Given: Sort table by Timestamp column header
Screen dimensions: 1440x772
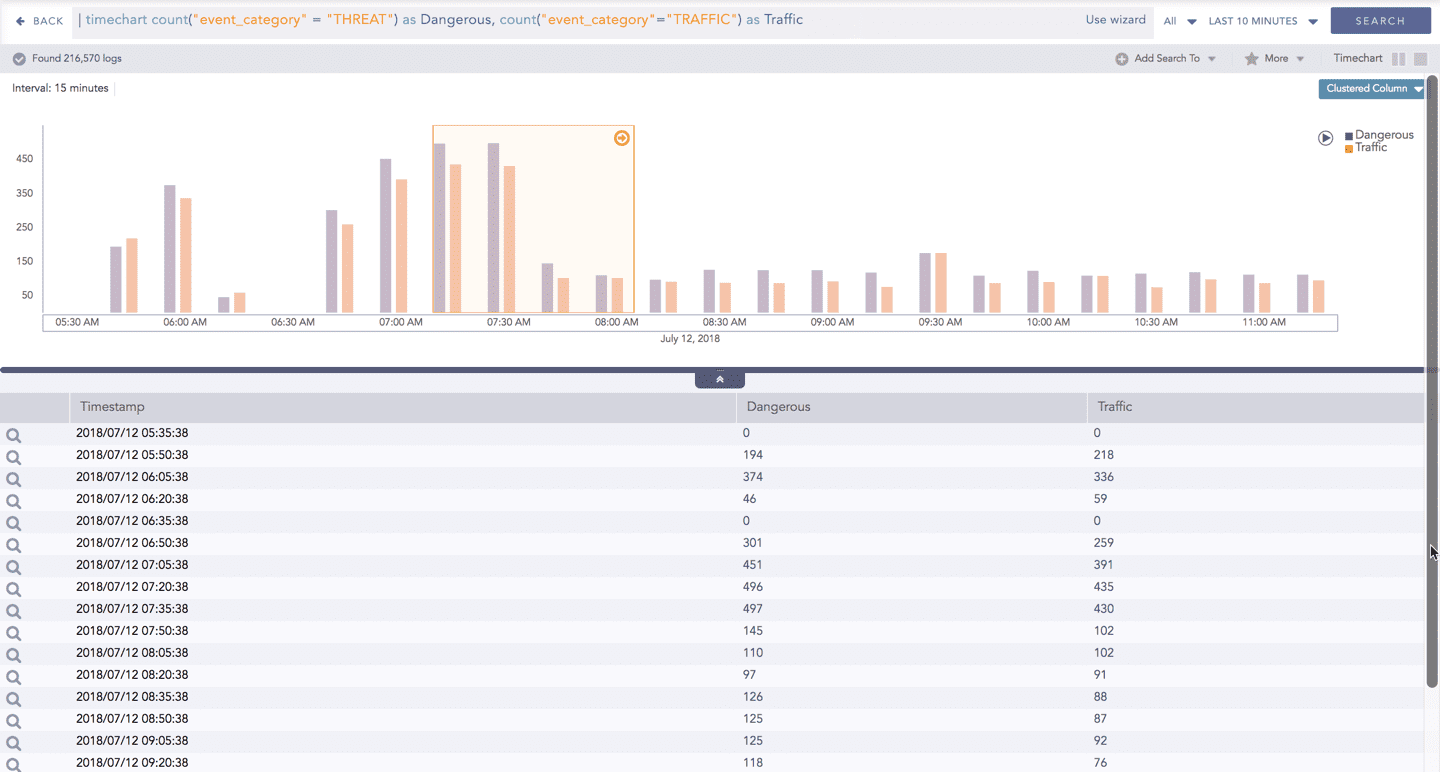Looking at the screenshot, I should [x=112, y=407].
